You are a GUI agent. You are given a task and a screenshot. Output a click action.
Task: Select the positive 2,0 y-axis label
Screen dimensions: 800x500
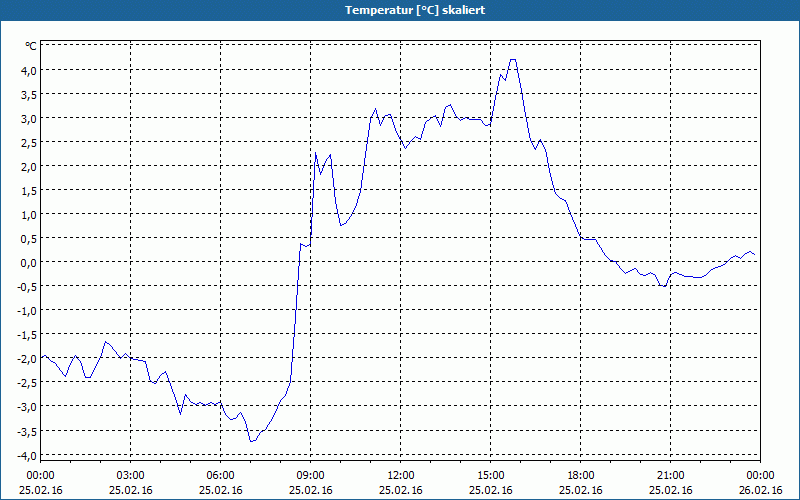point(28,166)
